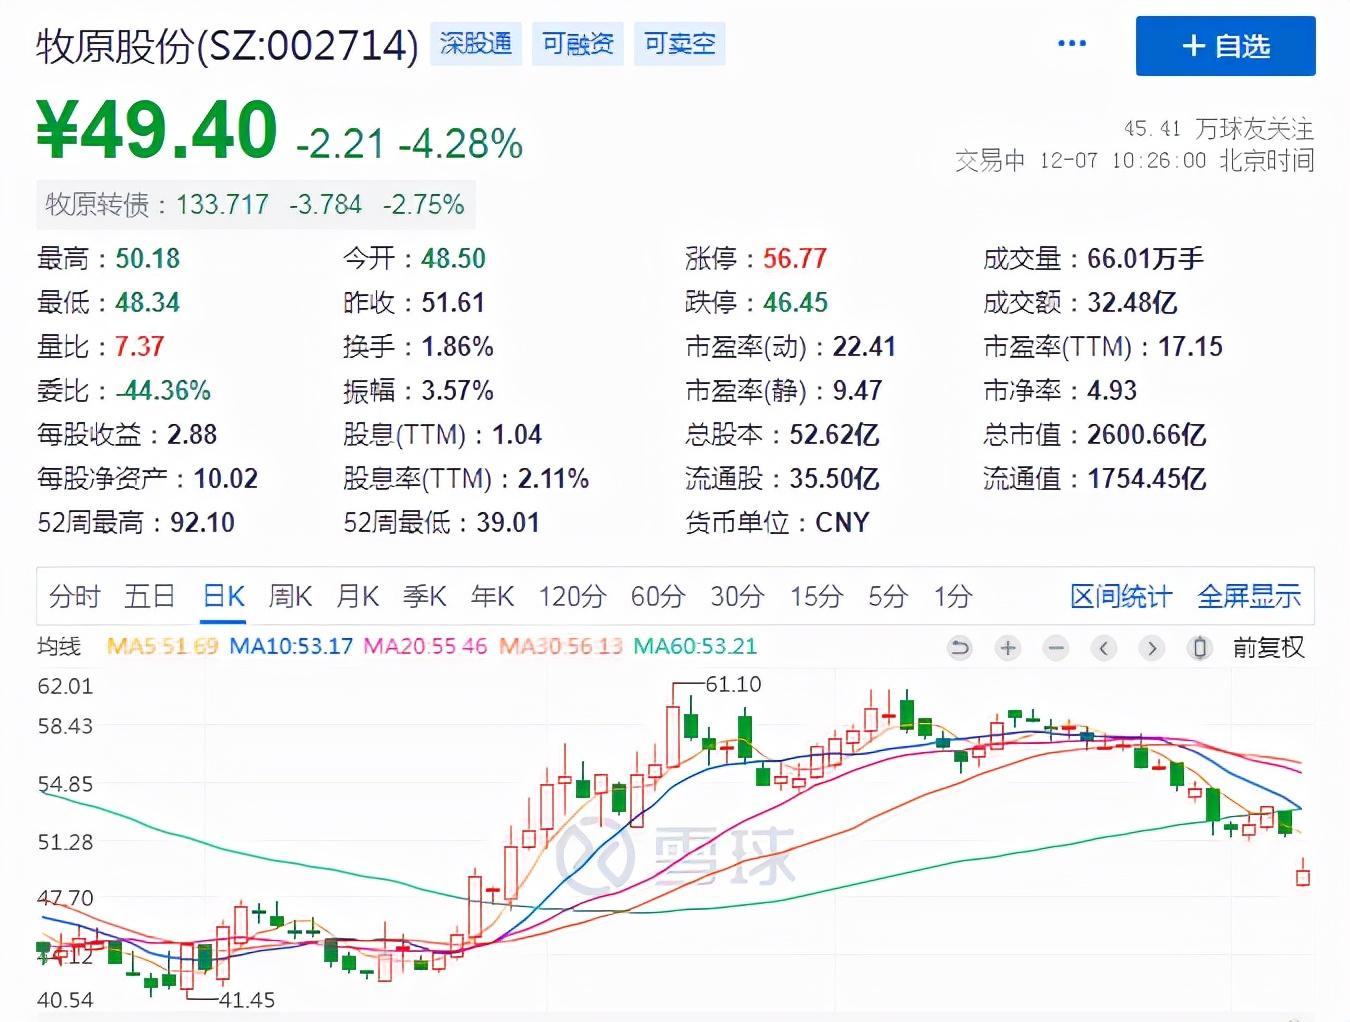Click the current price ¥49.40
The image size is (1350, 1022).
coord(157,131)
